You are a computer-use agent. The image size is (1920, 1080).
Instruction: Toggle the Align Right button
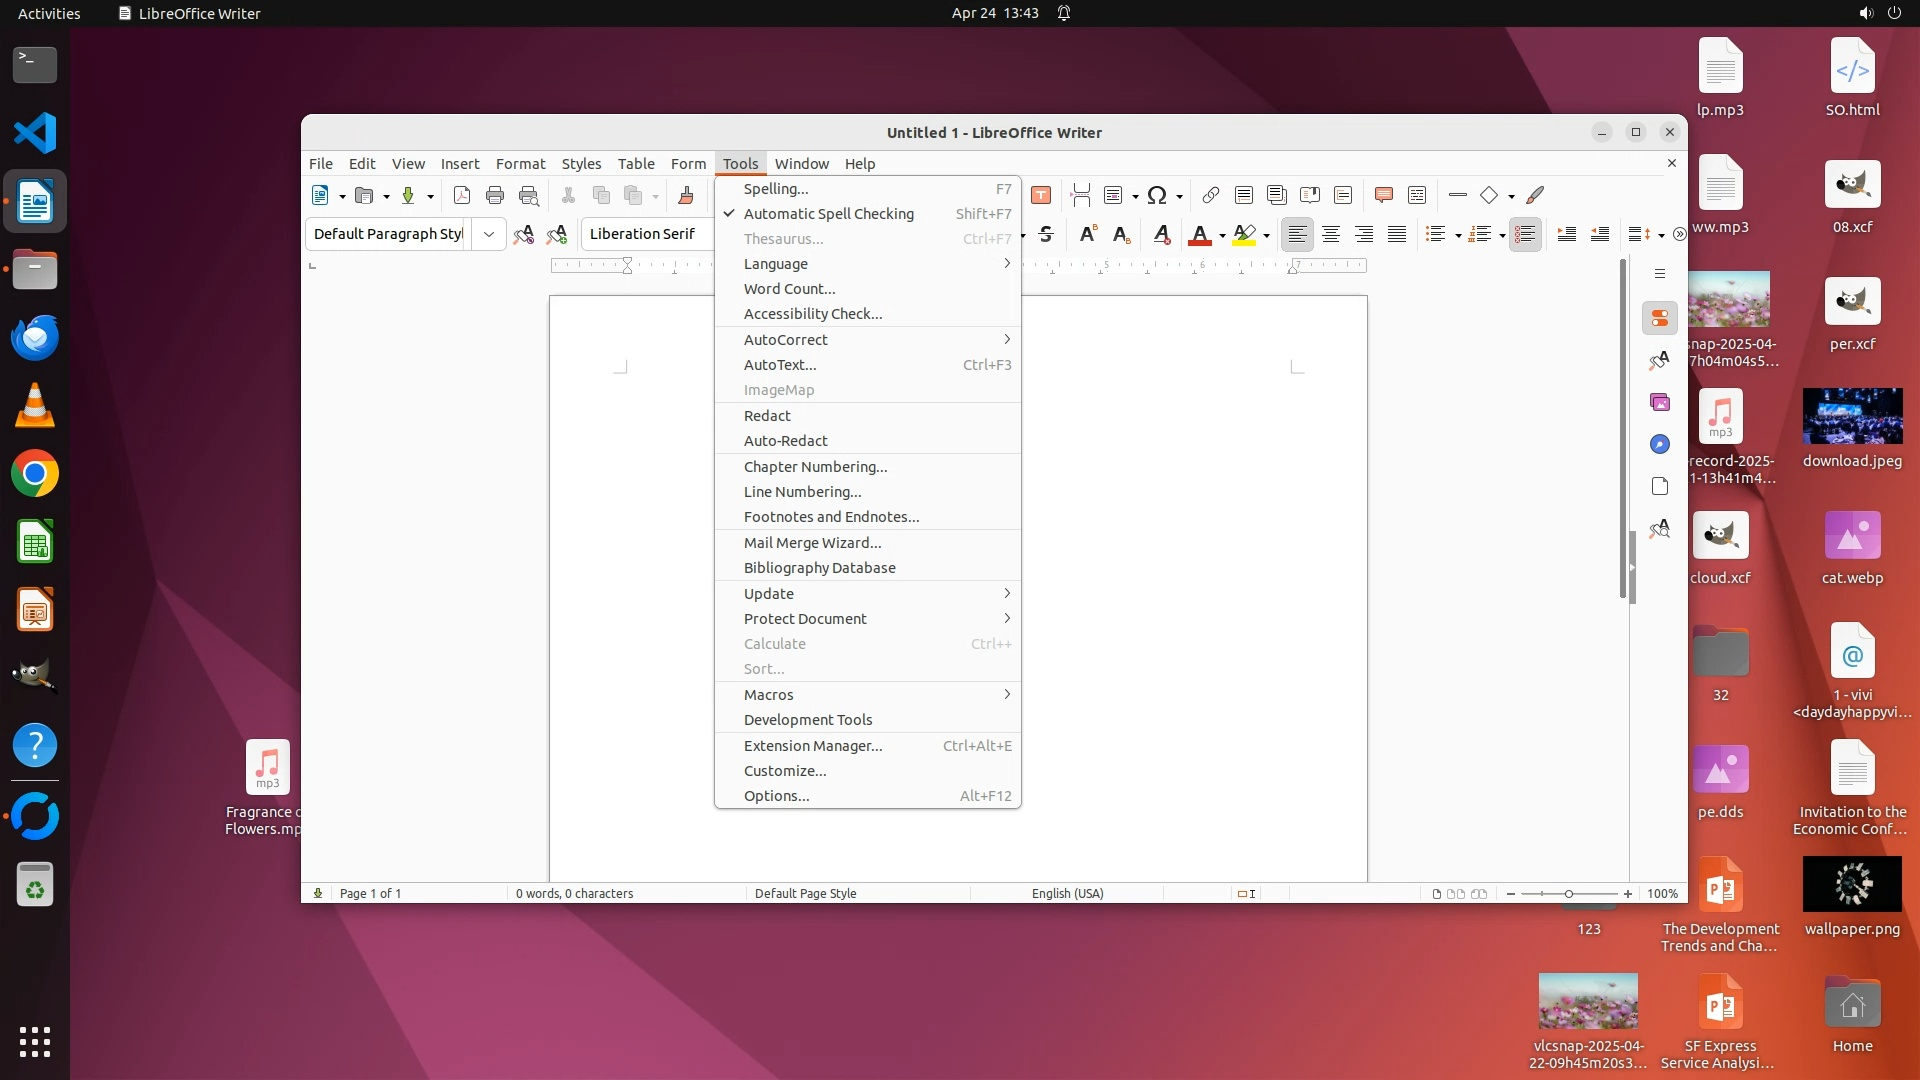1364,234
